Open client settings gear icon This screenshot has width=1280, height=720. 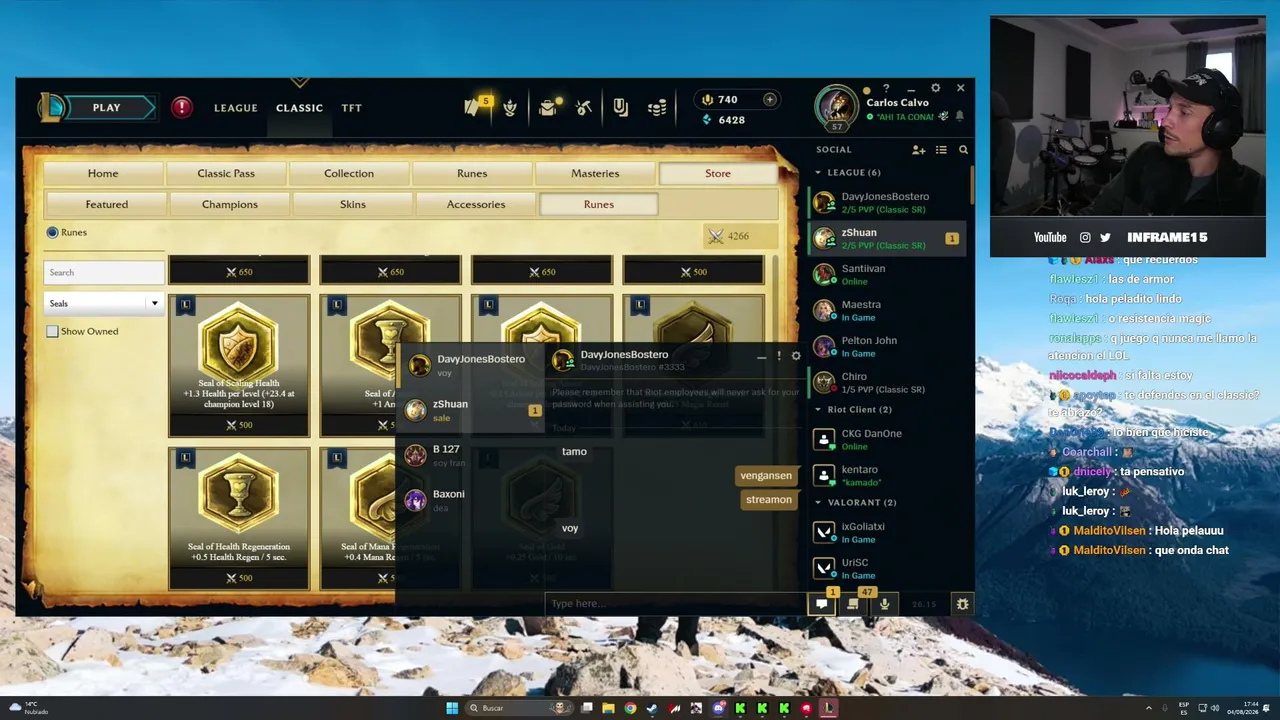coord(935,88)
